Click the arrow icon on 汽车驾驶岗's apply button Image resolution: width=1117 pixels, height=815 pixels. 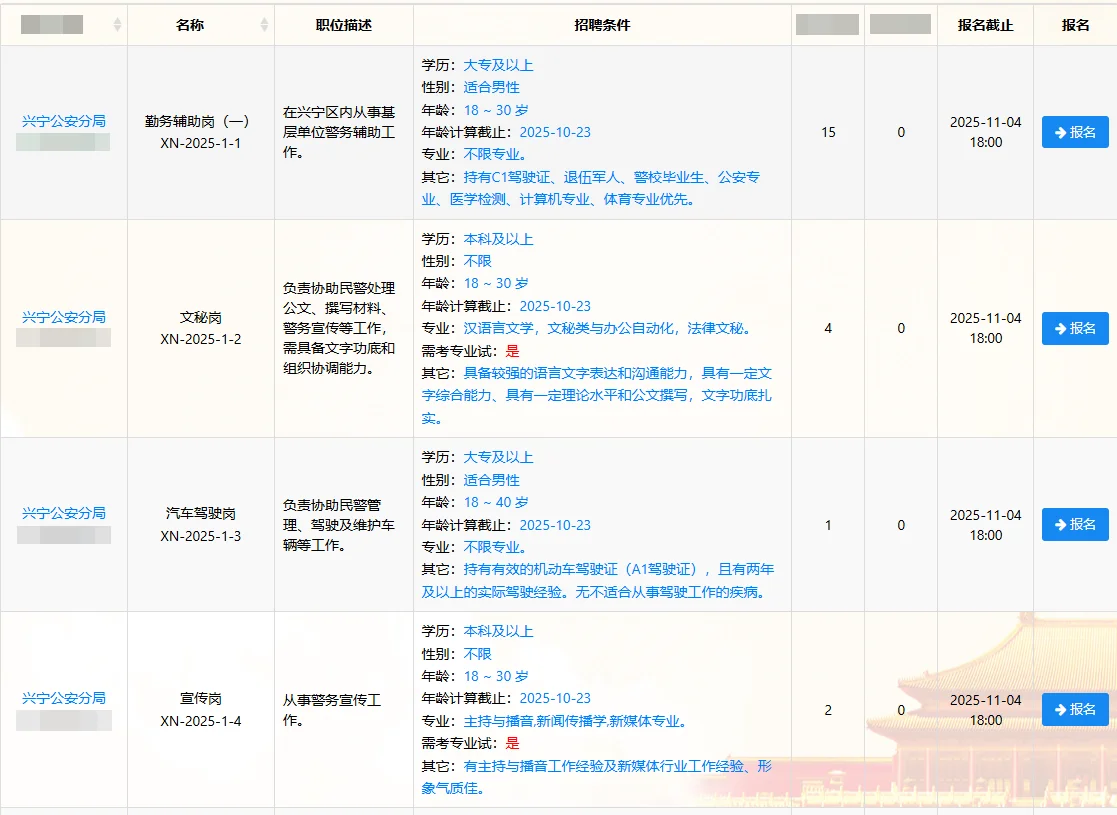pos(1060,524)
